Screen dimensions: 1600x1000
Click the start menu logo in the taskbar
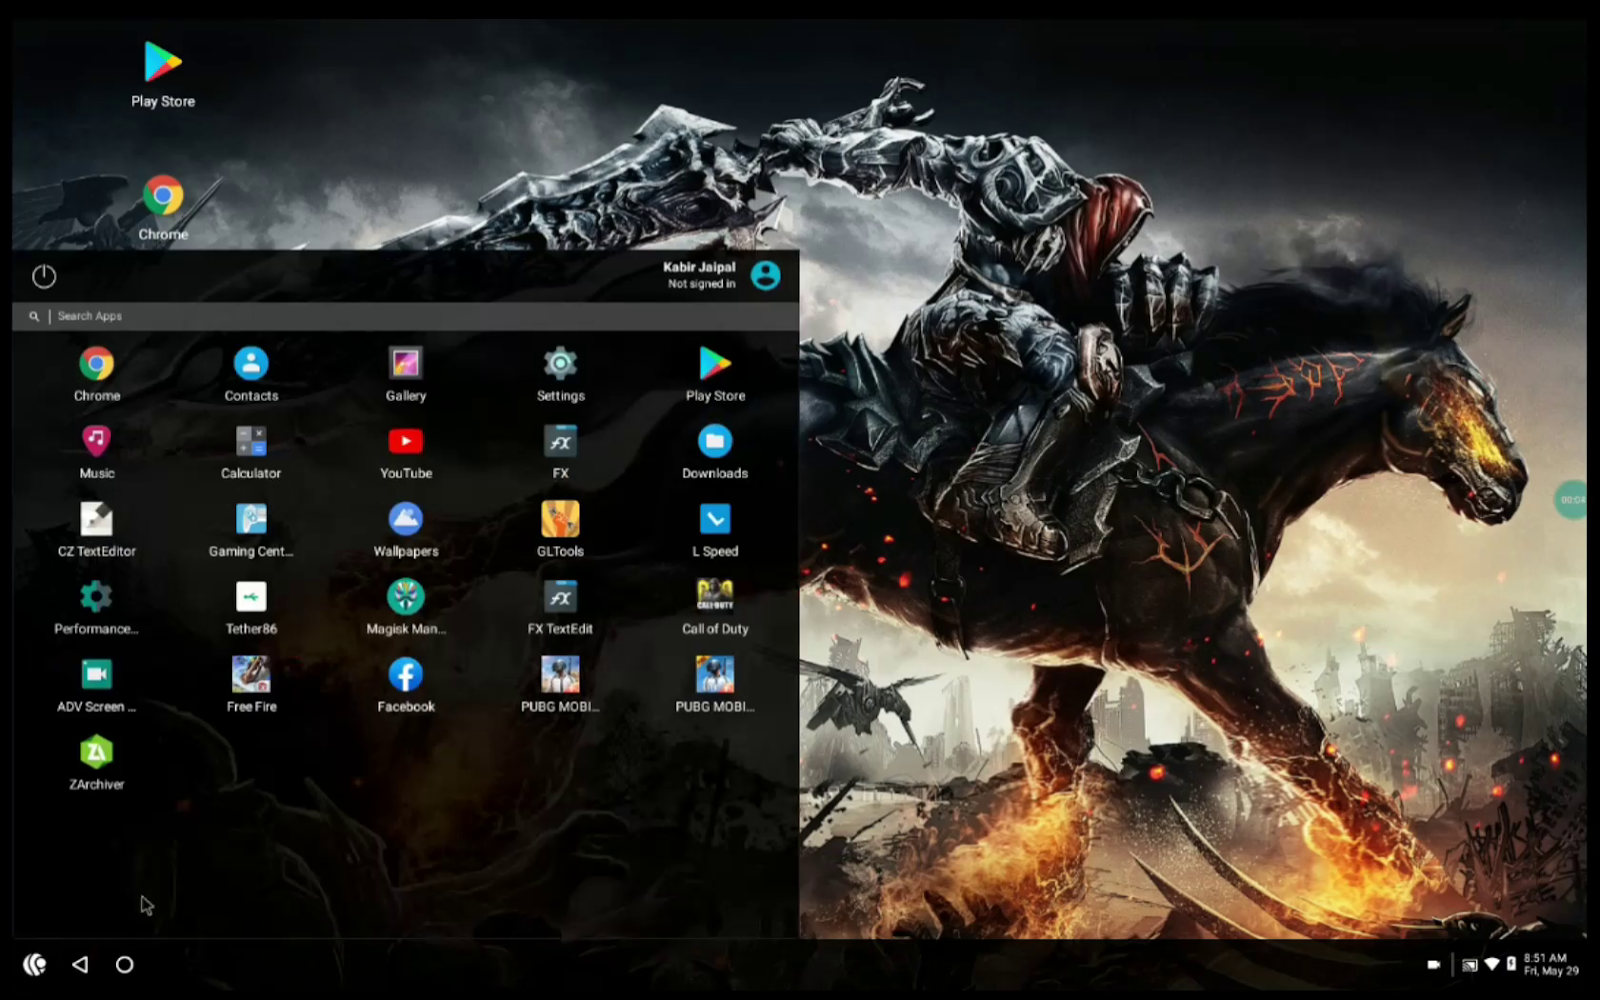[35, 965]
